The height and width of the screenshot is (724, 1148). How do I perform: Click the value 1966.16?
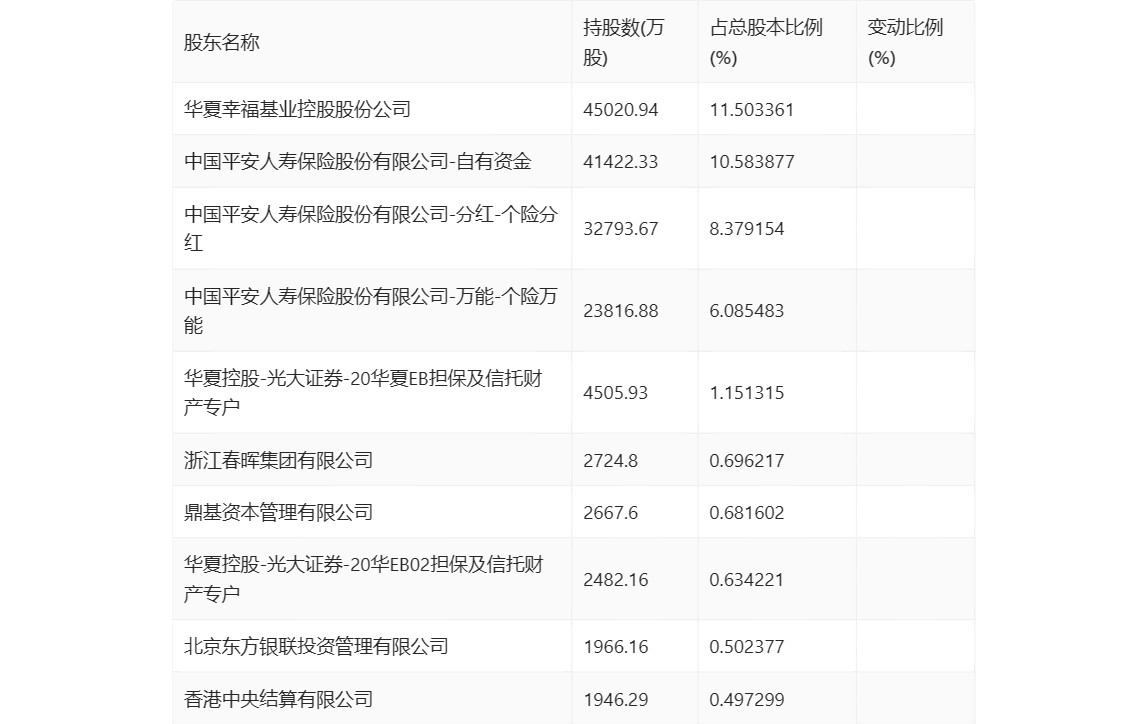pyautogui.click(x=615, y=647)
